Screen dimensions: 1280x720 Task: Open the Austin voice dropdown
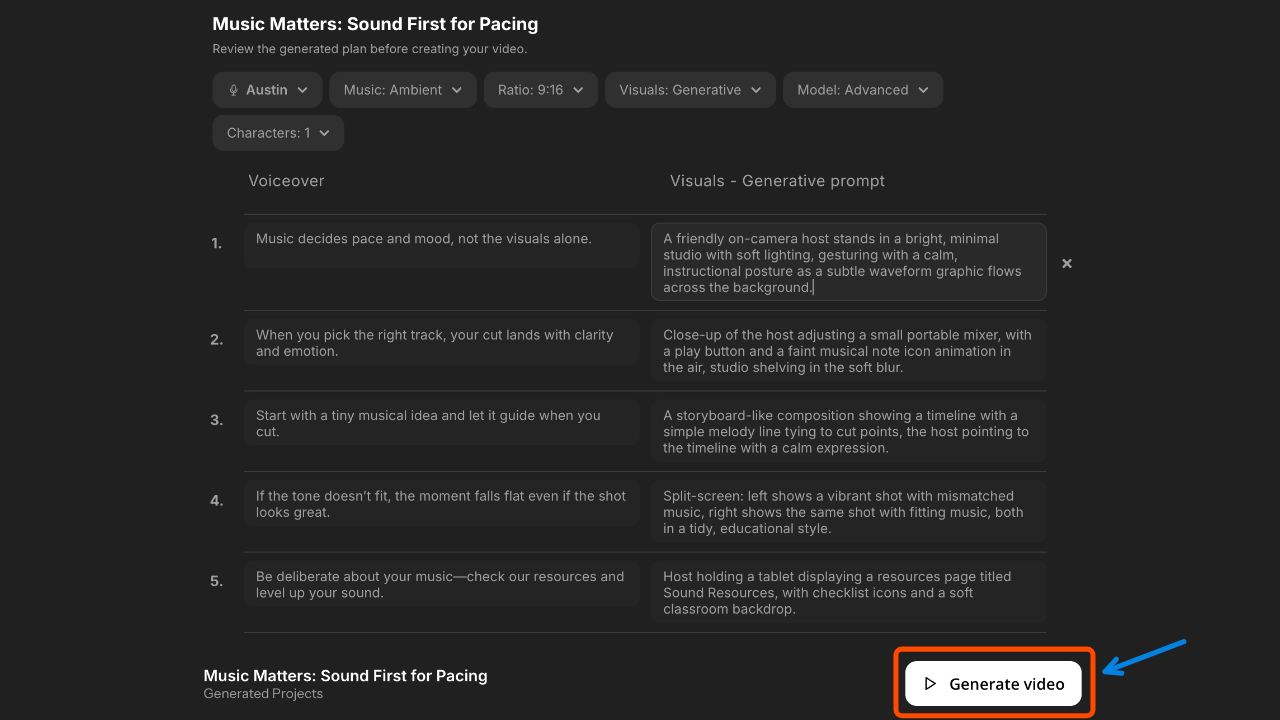click(267, 90)
